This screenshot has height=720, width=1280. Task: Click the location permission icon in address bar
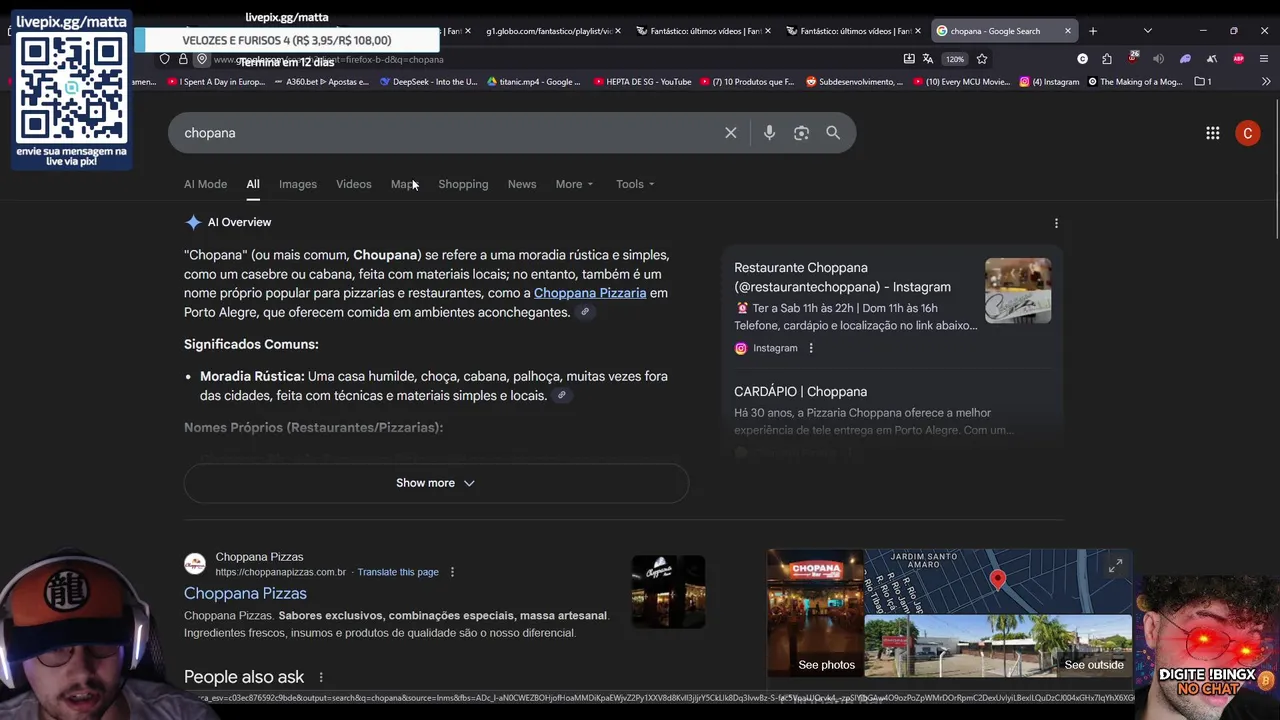tap(201, 59)
